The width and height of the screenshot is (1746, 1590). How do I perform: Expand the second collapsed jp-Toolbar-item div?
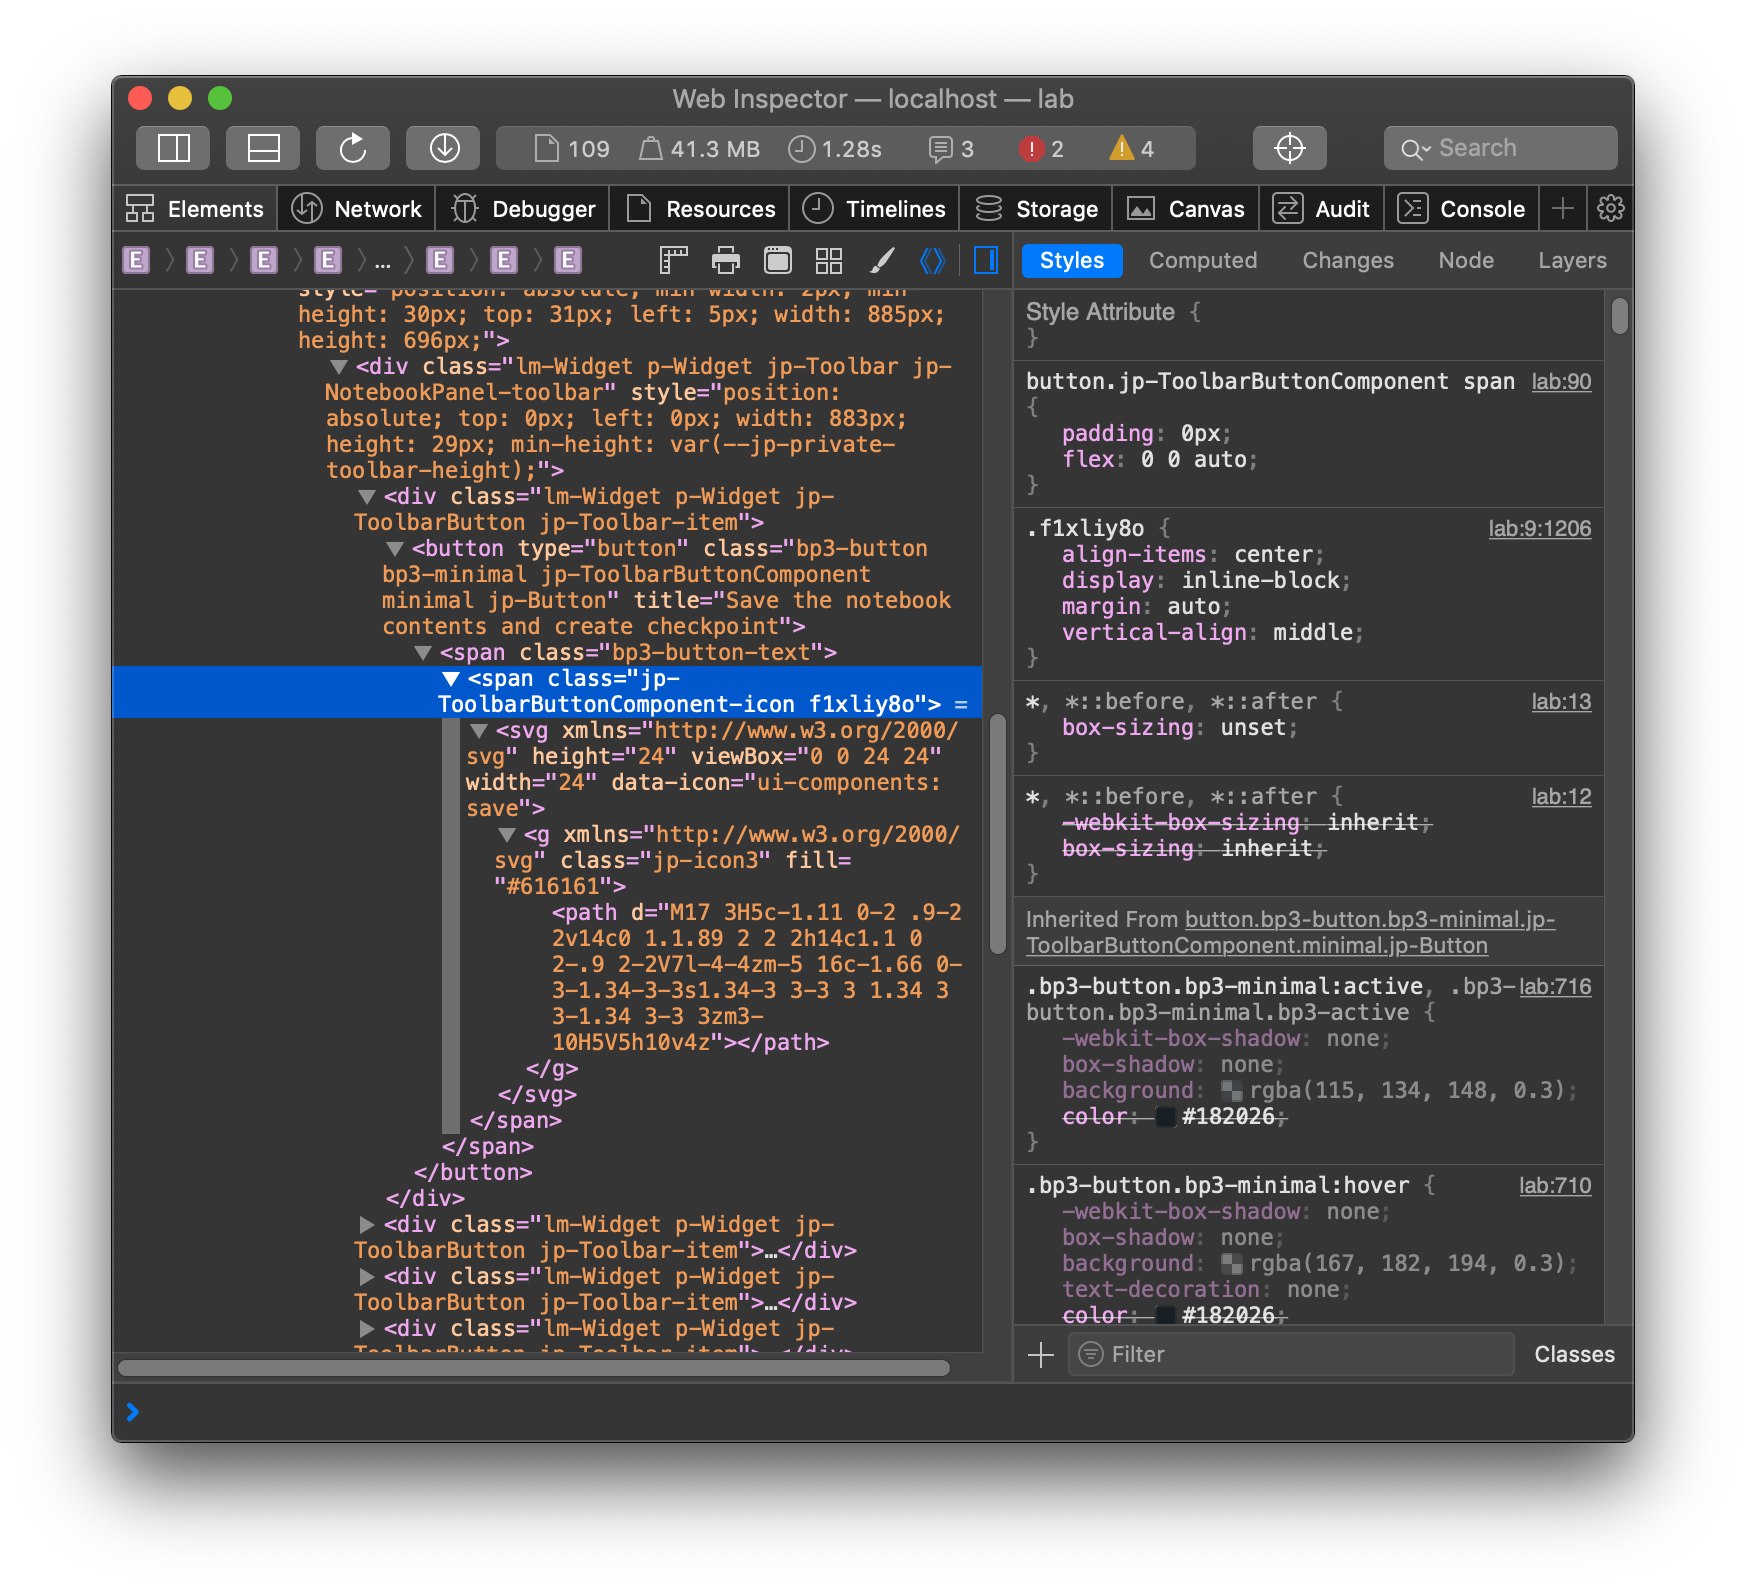pos(367,1277)
